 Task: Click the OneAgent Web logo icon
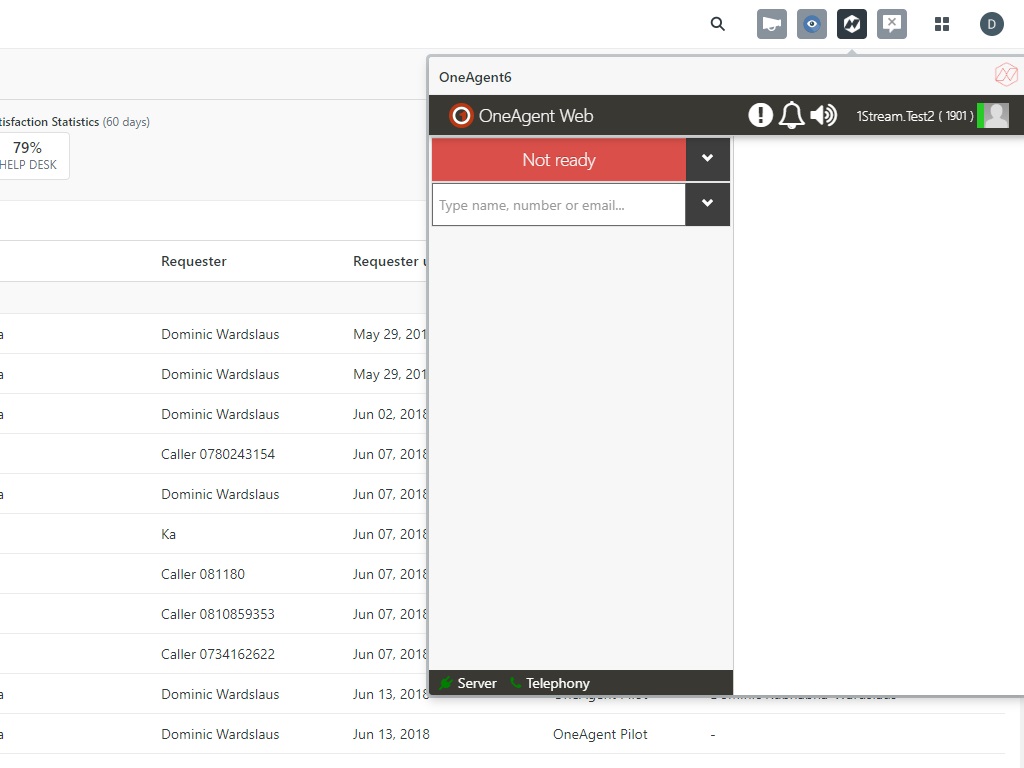(x=460, y=115)
